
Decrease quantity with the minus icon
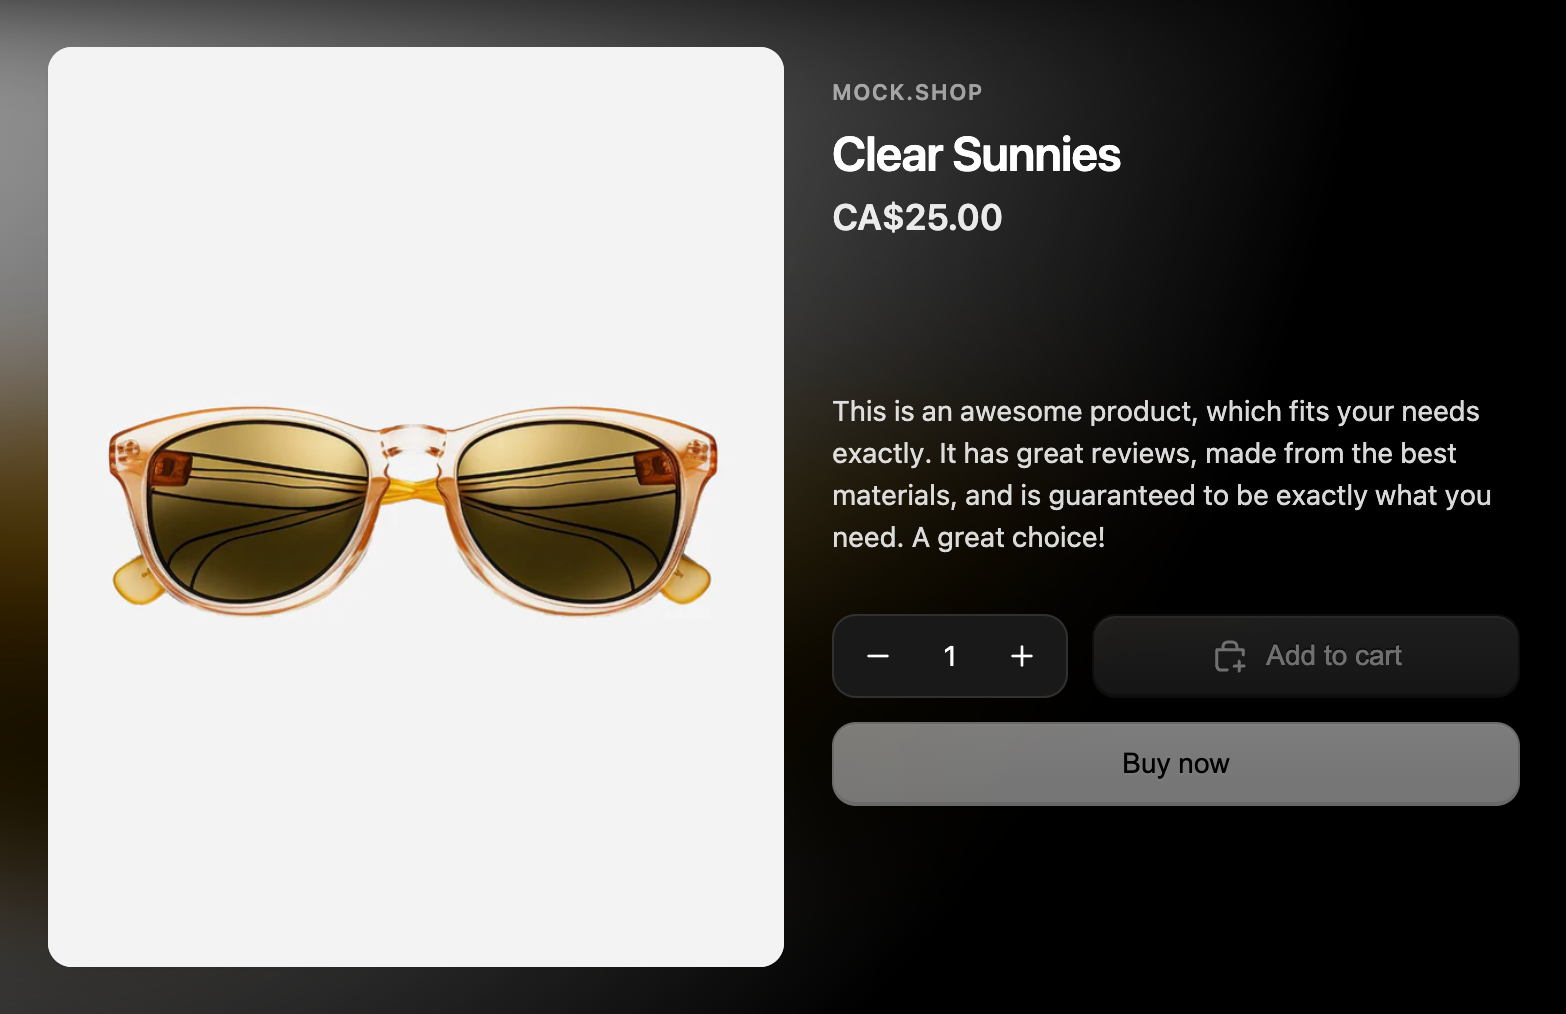coord(878,656)
